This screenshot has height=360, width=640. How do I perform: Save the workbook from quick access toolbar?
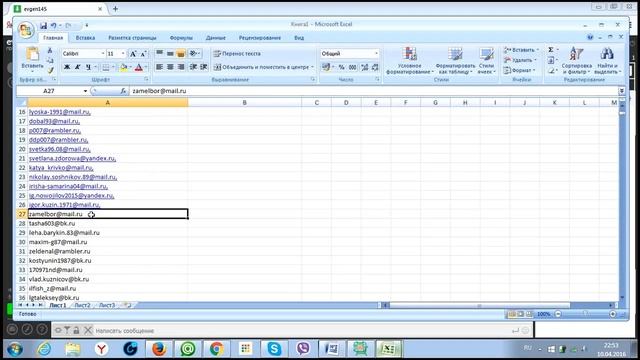[43, 25]
